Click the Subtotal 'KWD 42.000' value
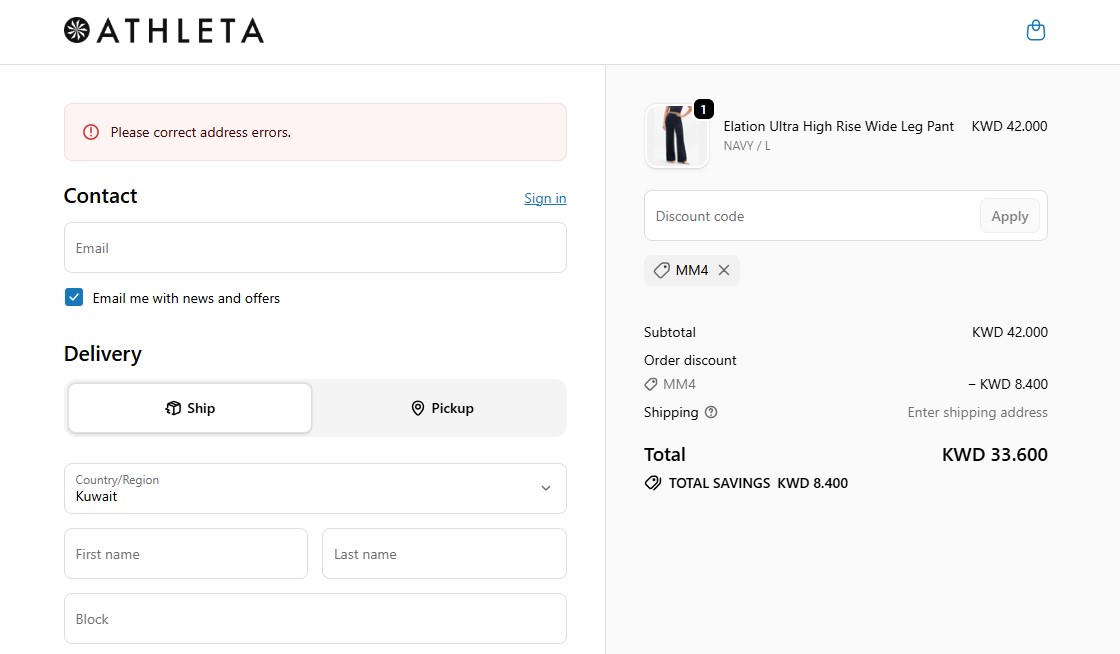 pos(1009,332)
